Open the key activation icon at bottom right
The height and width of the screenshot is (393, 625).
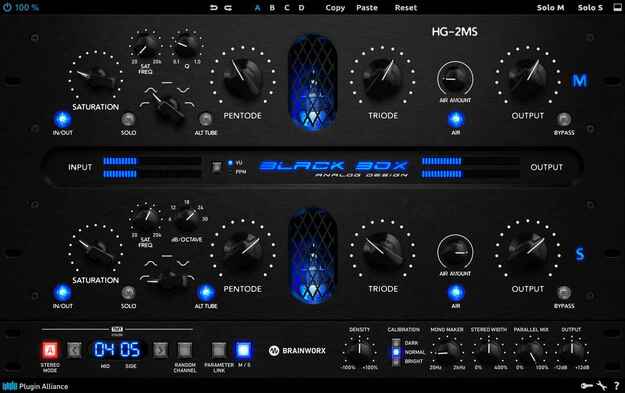(586, 385)
